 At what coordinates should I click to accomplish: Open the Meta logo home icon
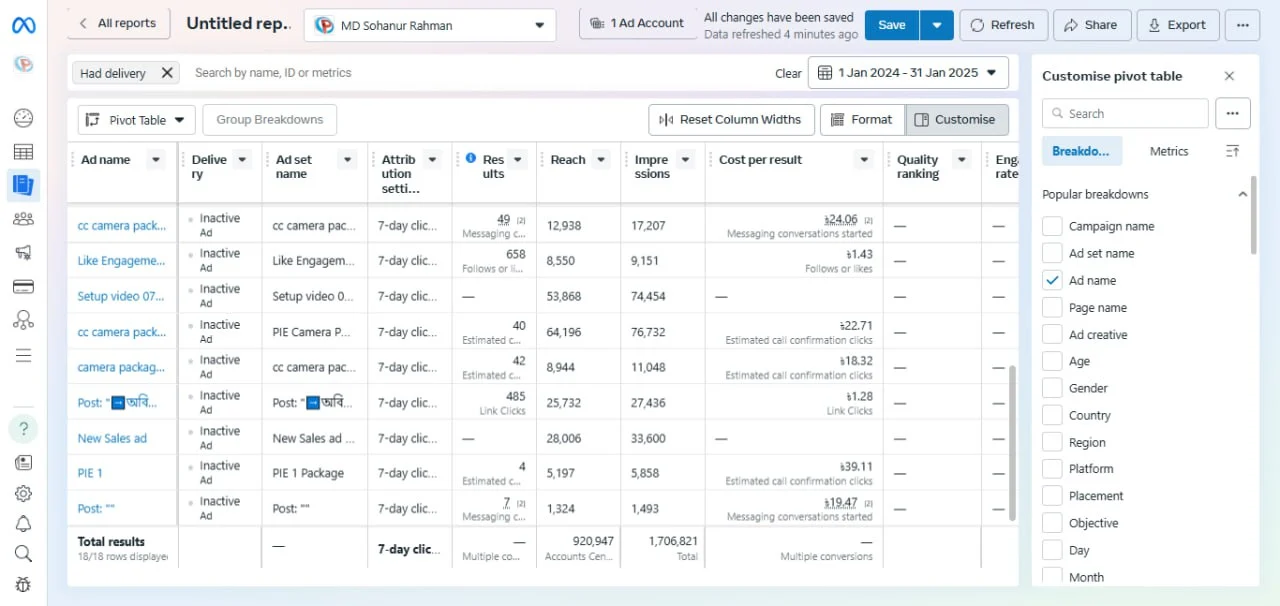click(x=23, y=26)
